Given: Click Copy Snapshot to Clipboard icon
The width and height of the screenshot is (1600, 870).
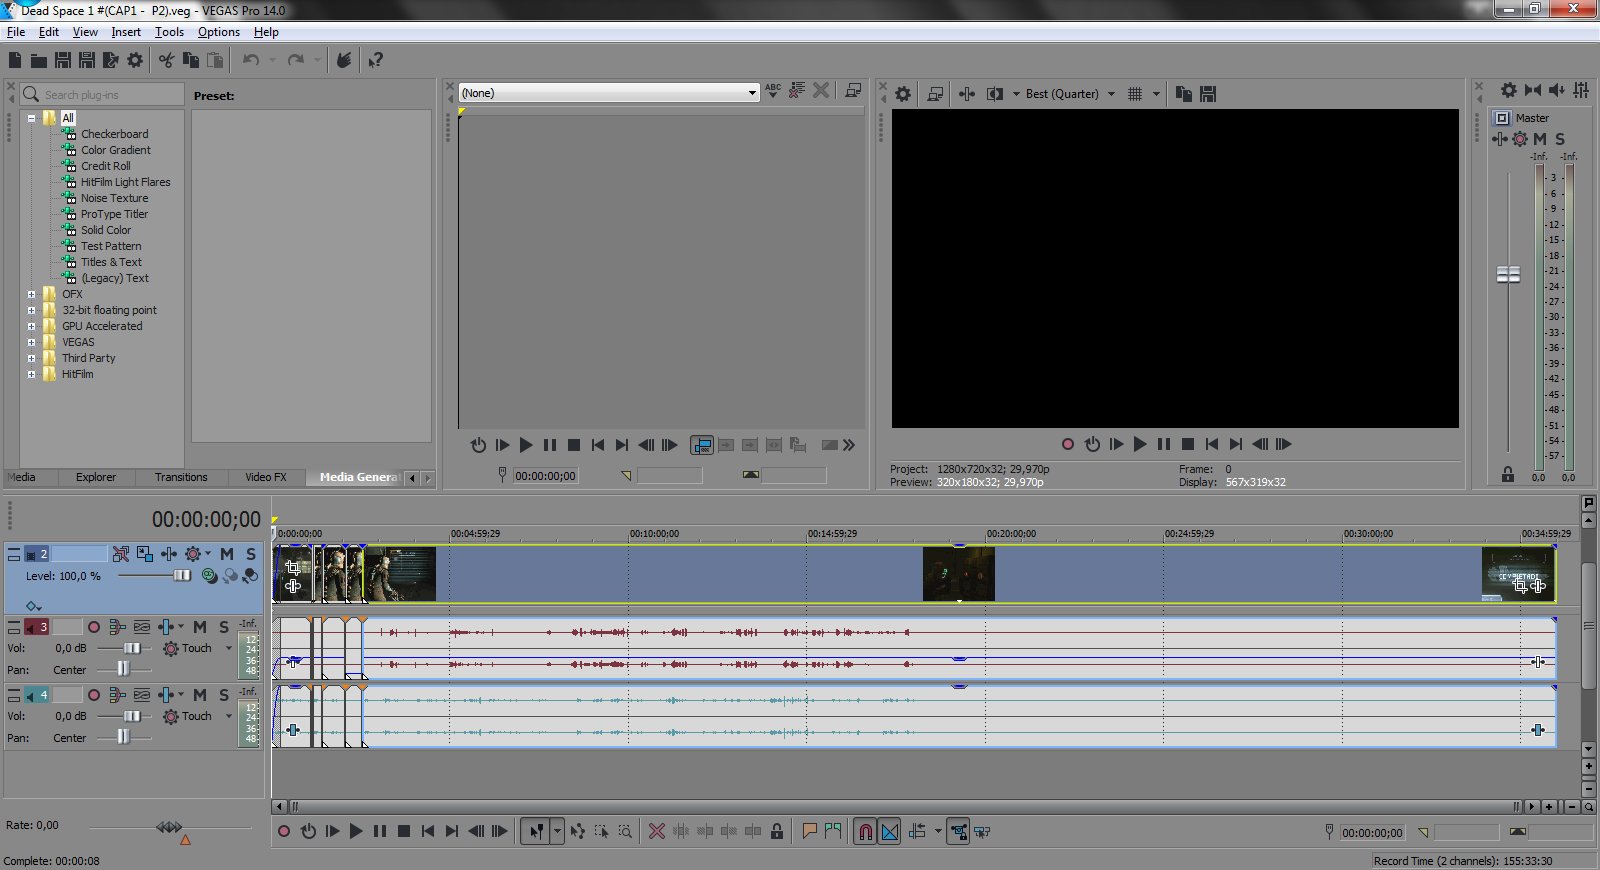Looking at the screenshot, I should (1184, 94).
